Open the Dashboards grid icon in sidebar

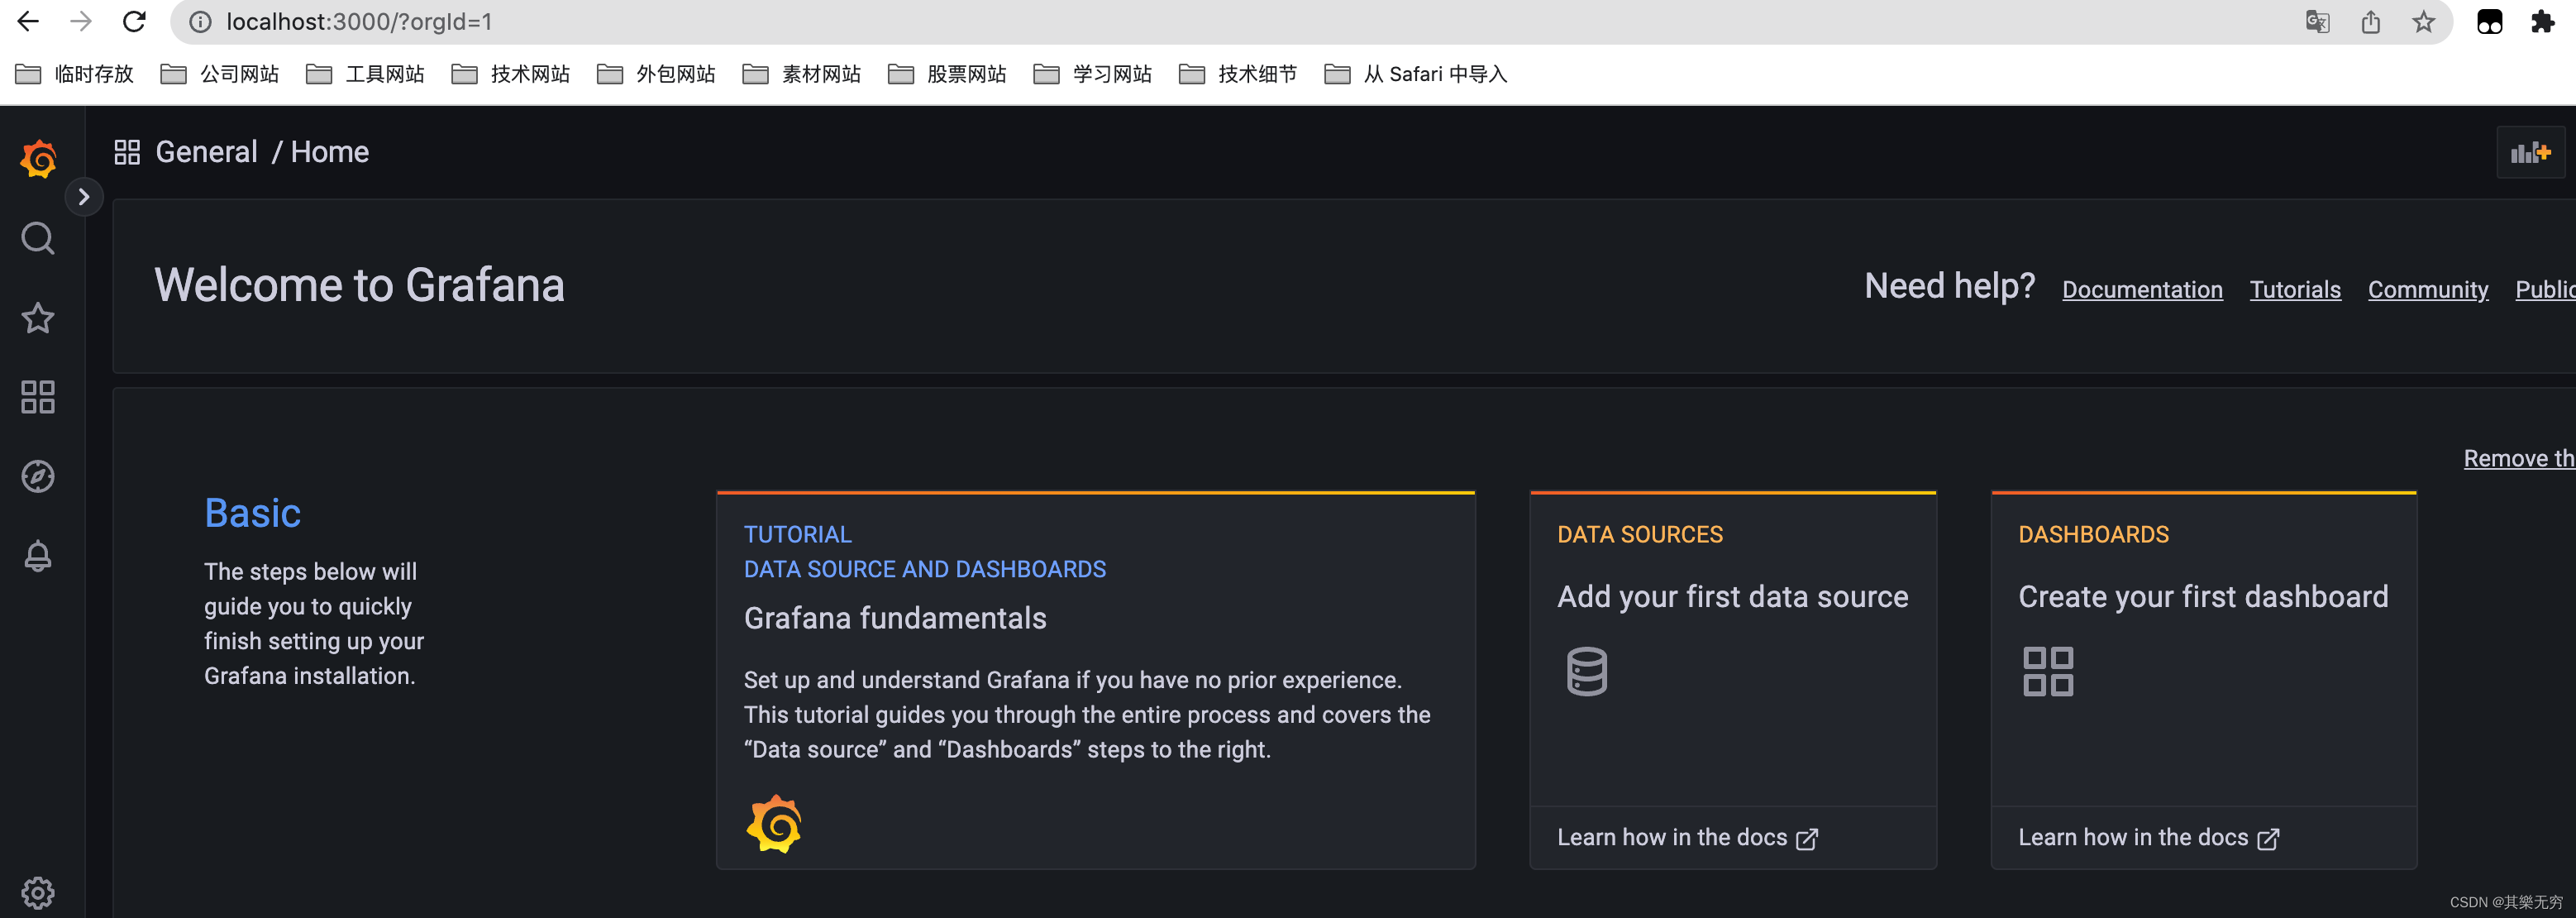pyautogui.click(x=38, y=397)
